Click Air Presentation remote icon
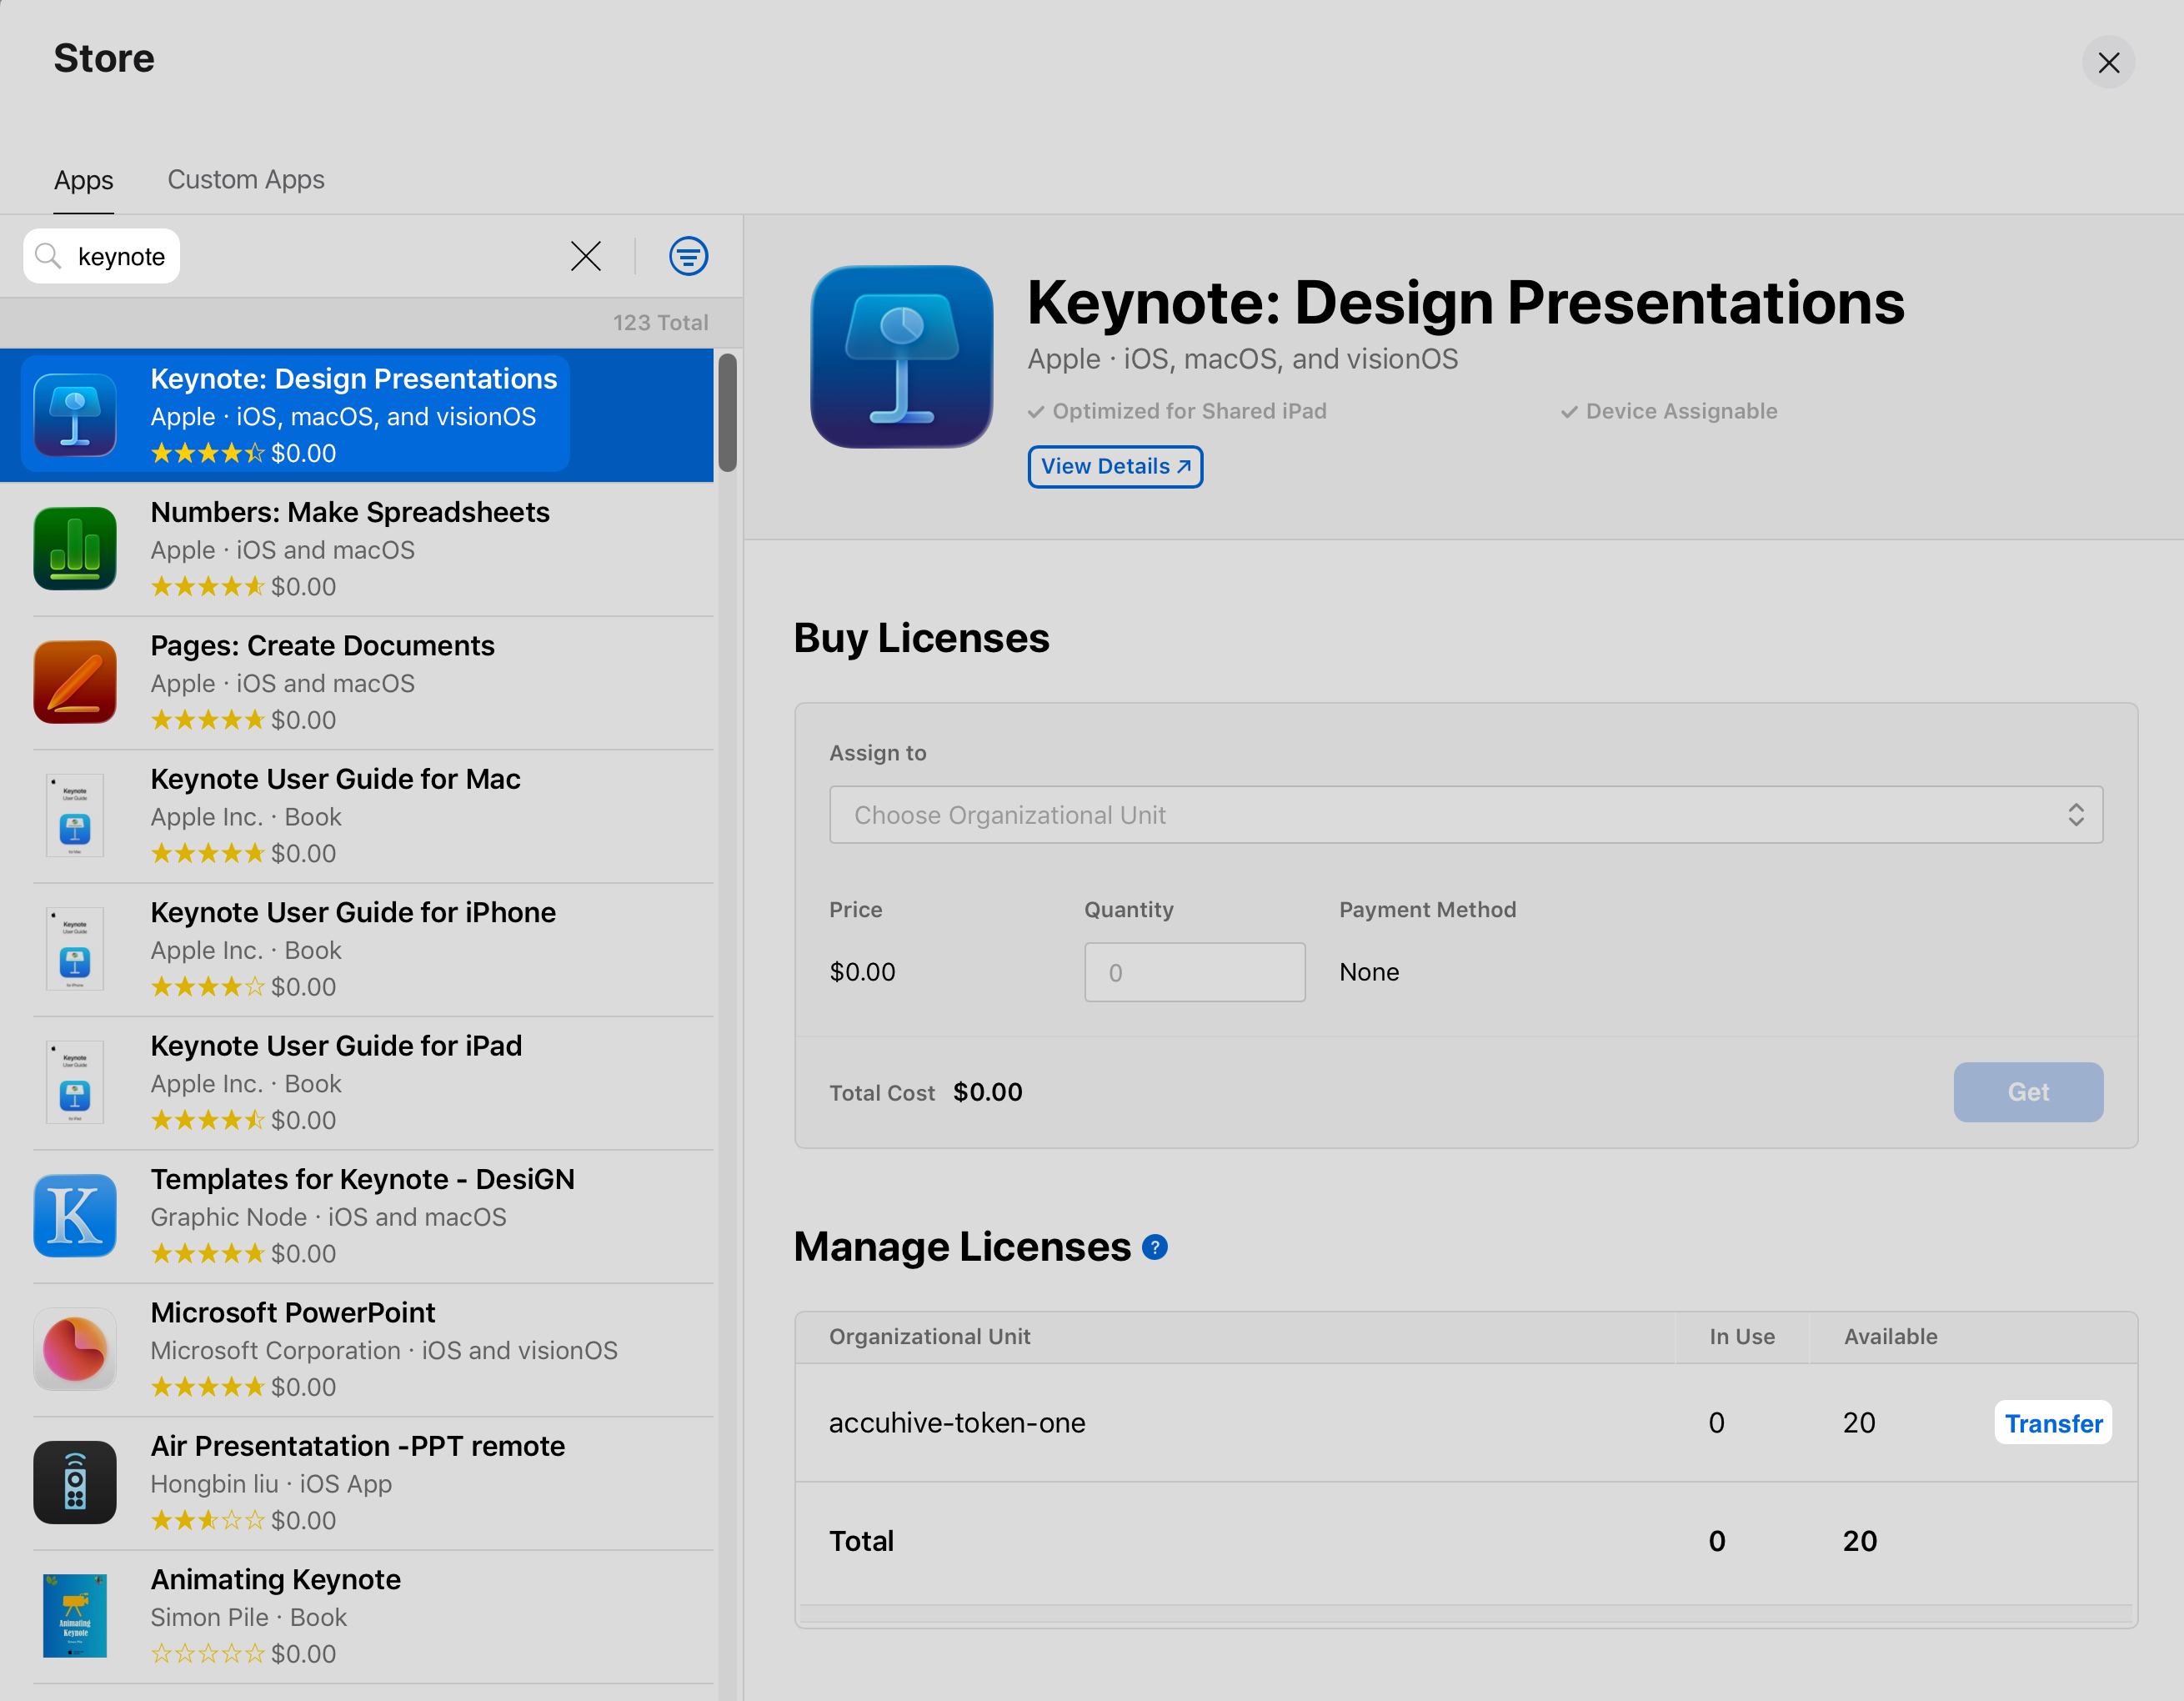 [x=75, y=1482]
